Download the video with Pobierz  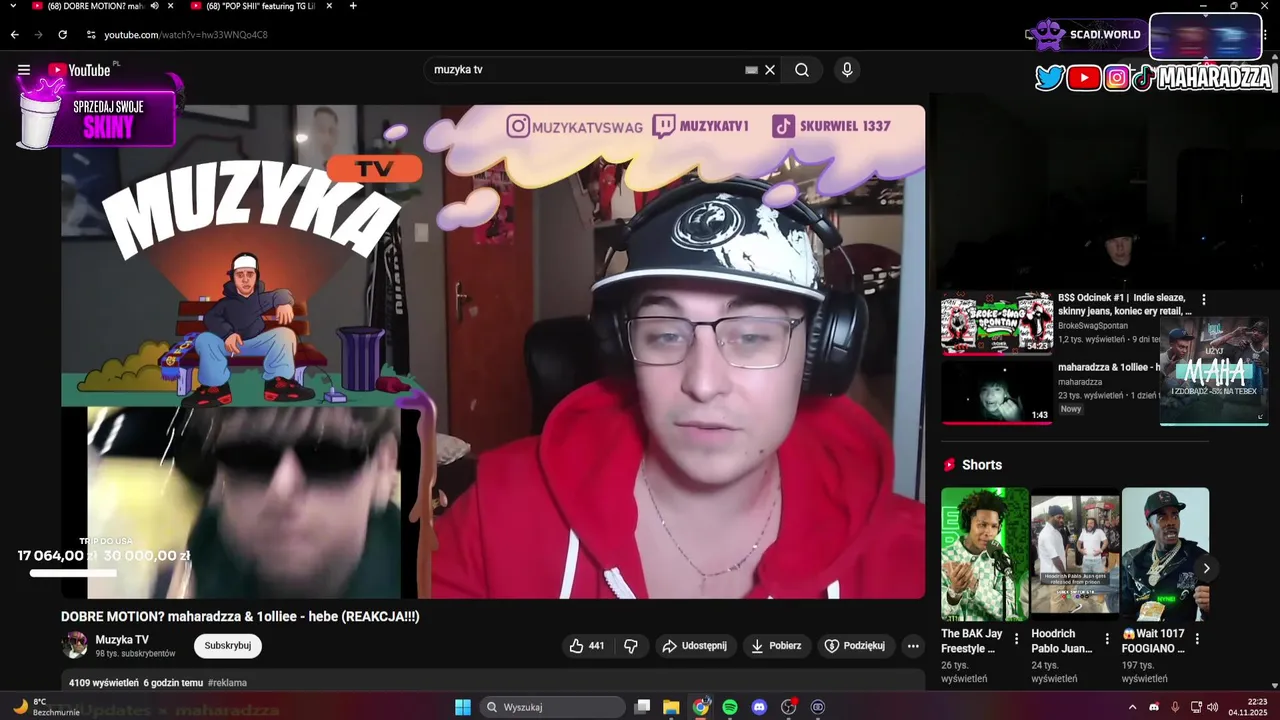click(x=777, y=646)
